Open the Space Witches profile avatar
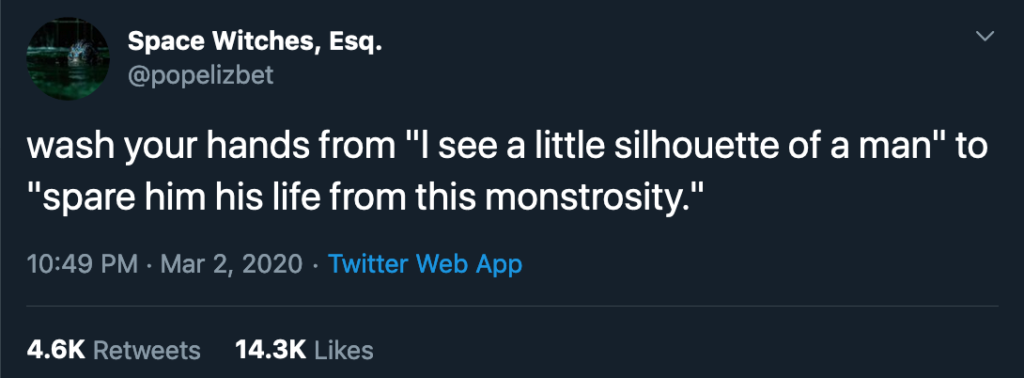This screenshot has height=378, width=1024. coord(68,59)
